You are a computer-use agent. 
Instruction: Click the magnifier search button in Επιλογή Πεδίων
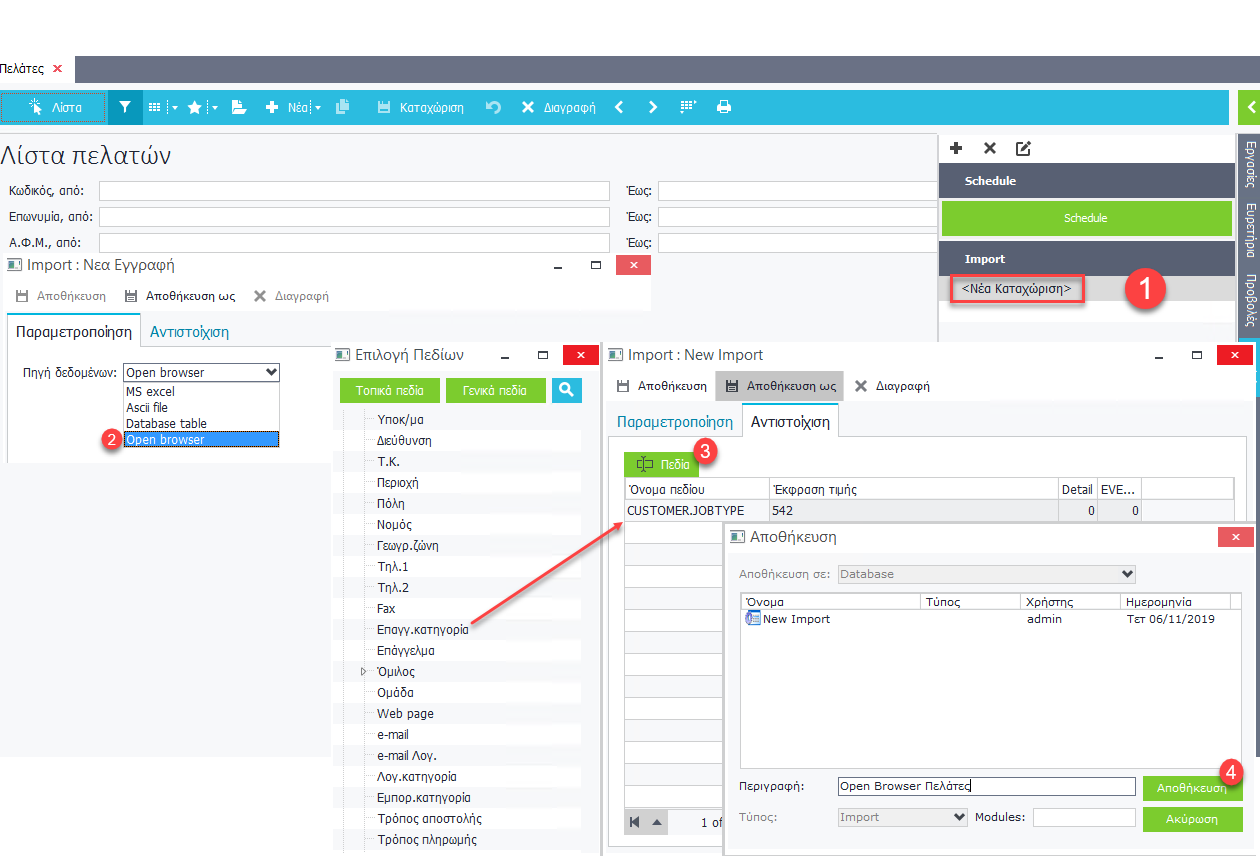566,390
